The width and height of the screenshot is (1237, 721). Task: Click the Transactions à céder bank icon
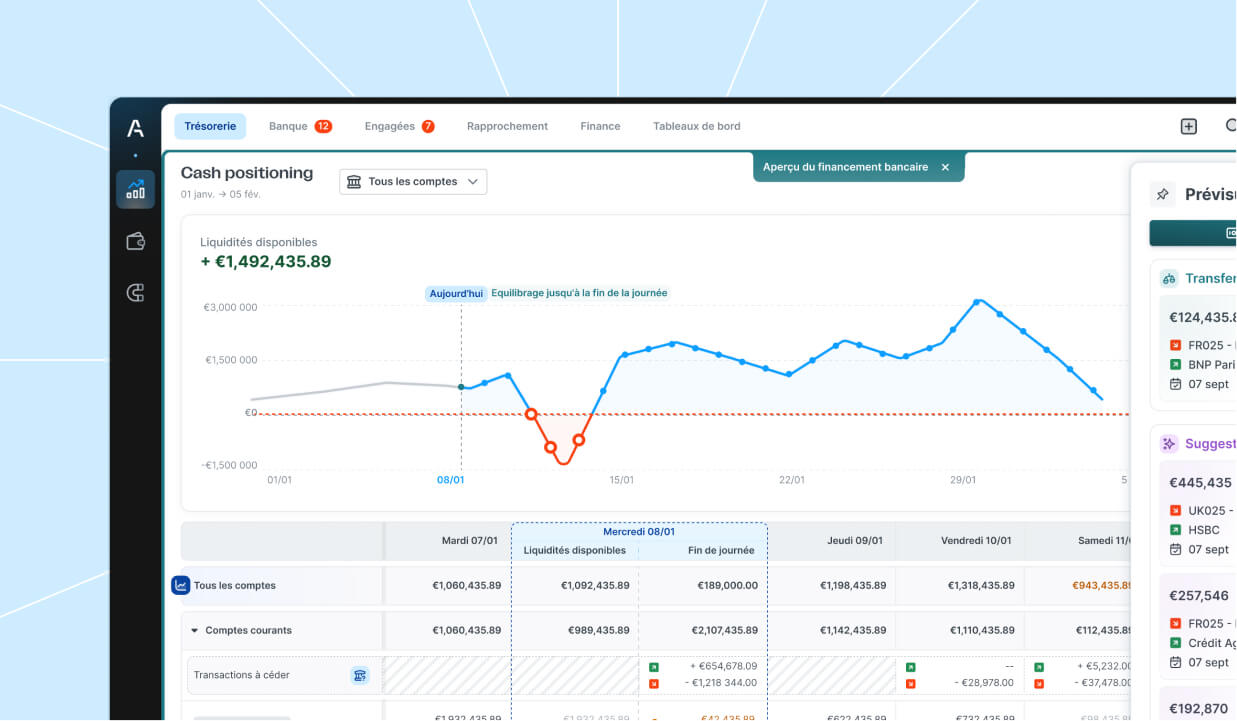(360, 676)
